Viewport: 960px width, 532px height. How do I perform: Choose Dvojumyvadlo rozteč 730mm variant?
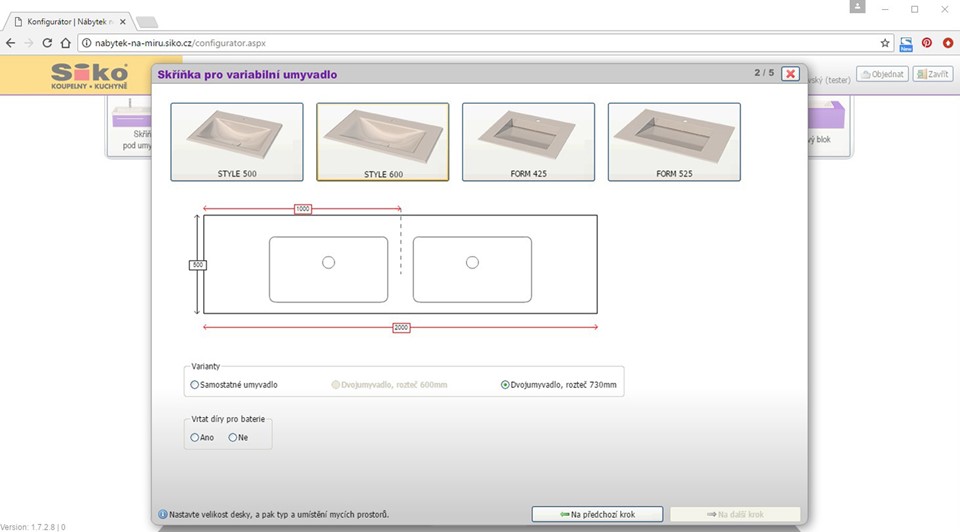pyautogui.click(x=505, y=384)
